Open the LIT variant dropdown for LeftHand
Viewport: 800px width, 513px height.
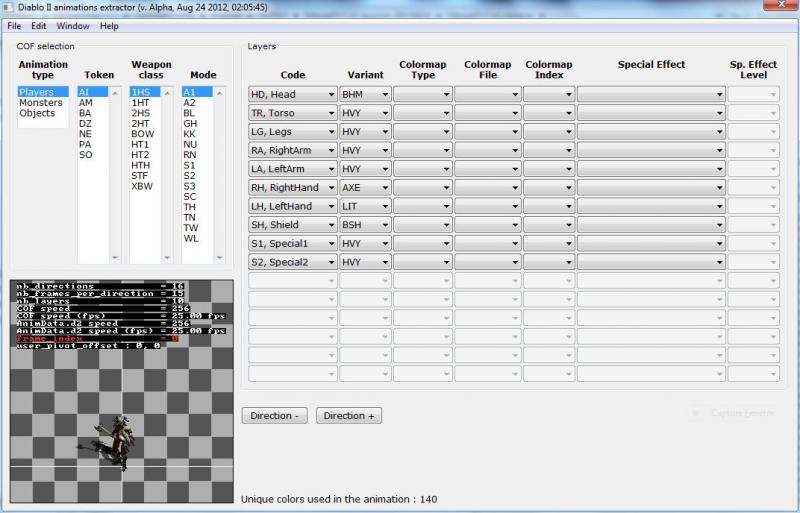pyautogui.click(x=365, y=206)
